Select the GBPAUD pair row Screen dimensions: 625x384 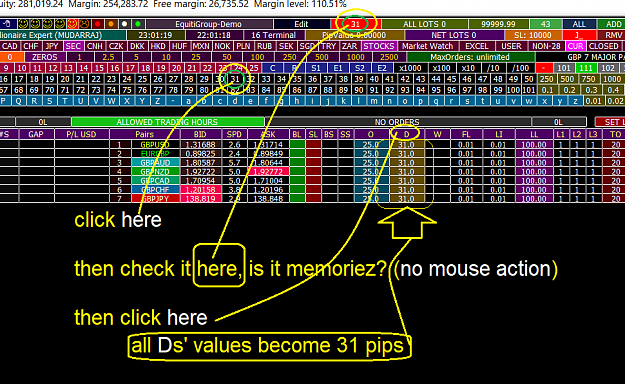pyautogui.click(x=155, y=163)
